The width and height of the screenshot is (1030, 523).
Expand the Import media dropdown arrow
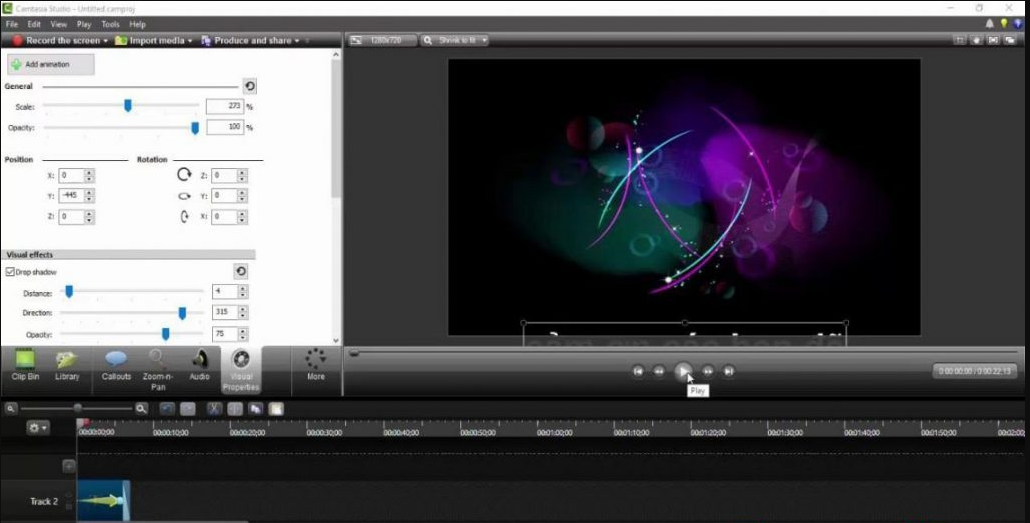coord(190,41)
